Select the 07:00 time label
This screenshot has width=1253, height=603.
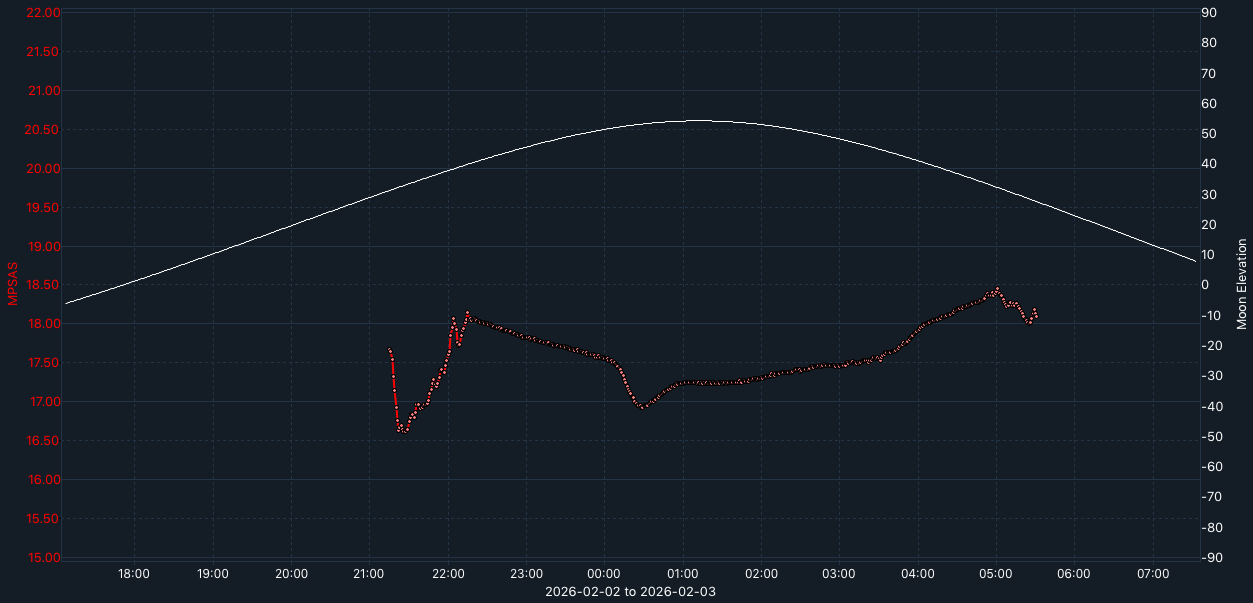pos(1153,573)
